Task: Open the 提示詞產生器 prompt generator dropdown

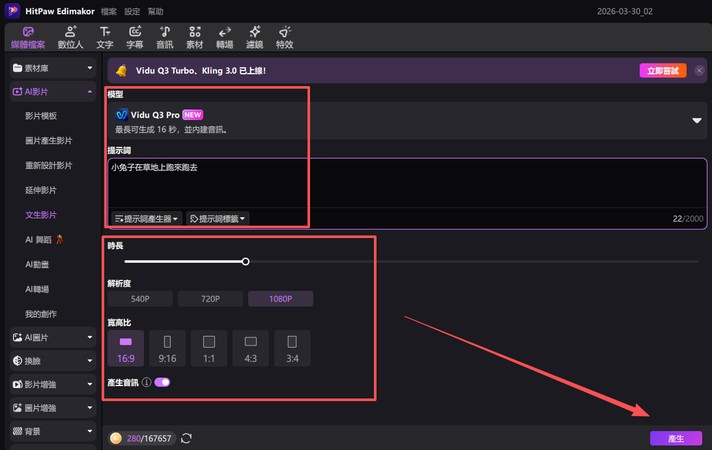Action: tap(146, 219)
